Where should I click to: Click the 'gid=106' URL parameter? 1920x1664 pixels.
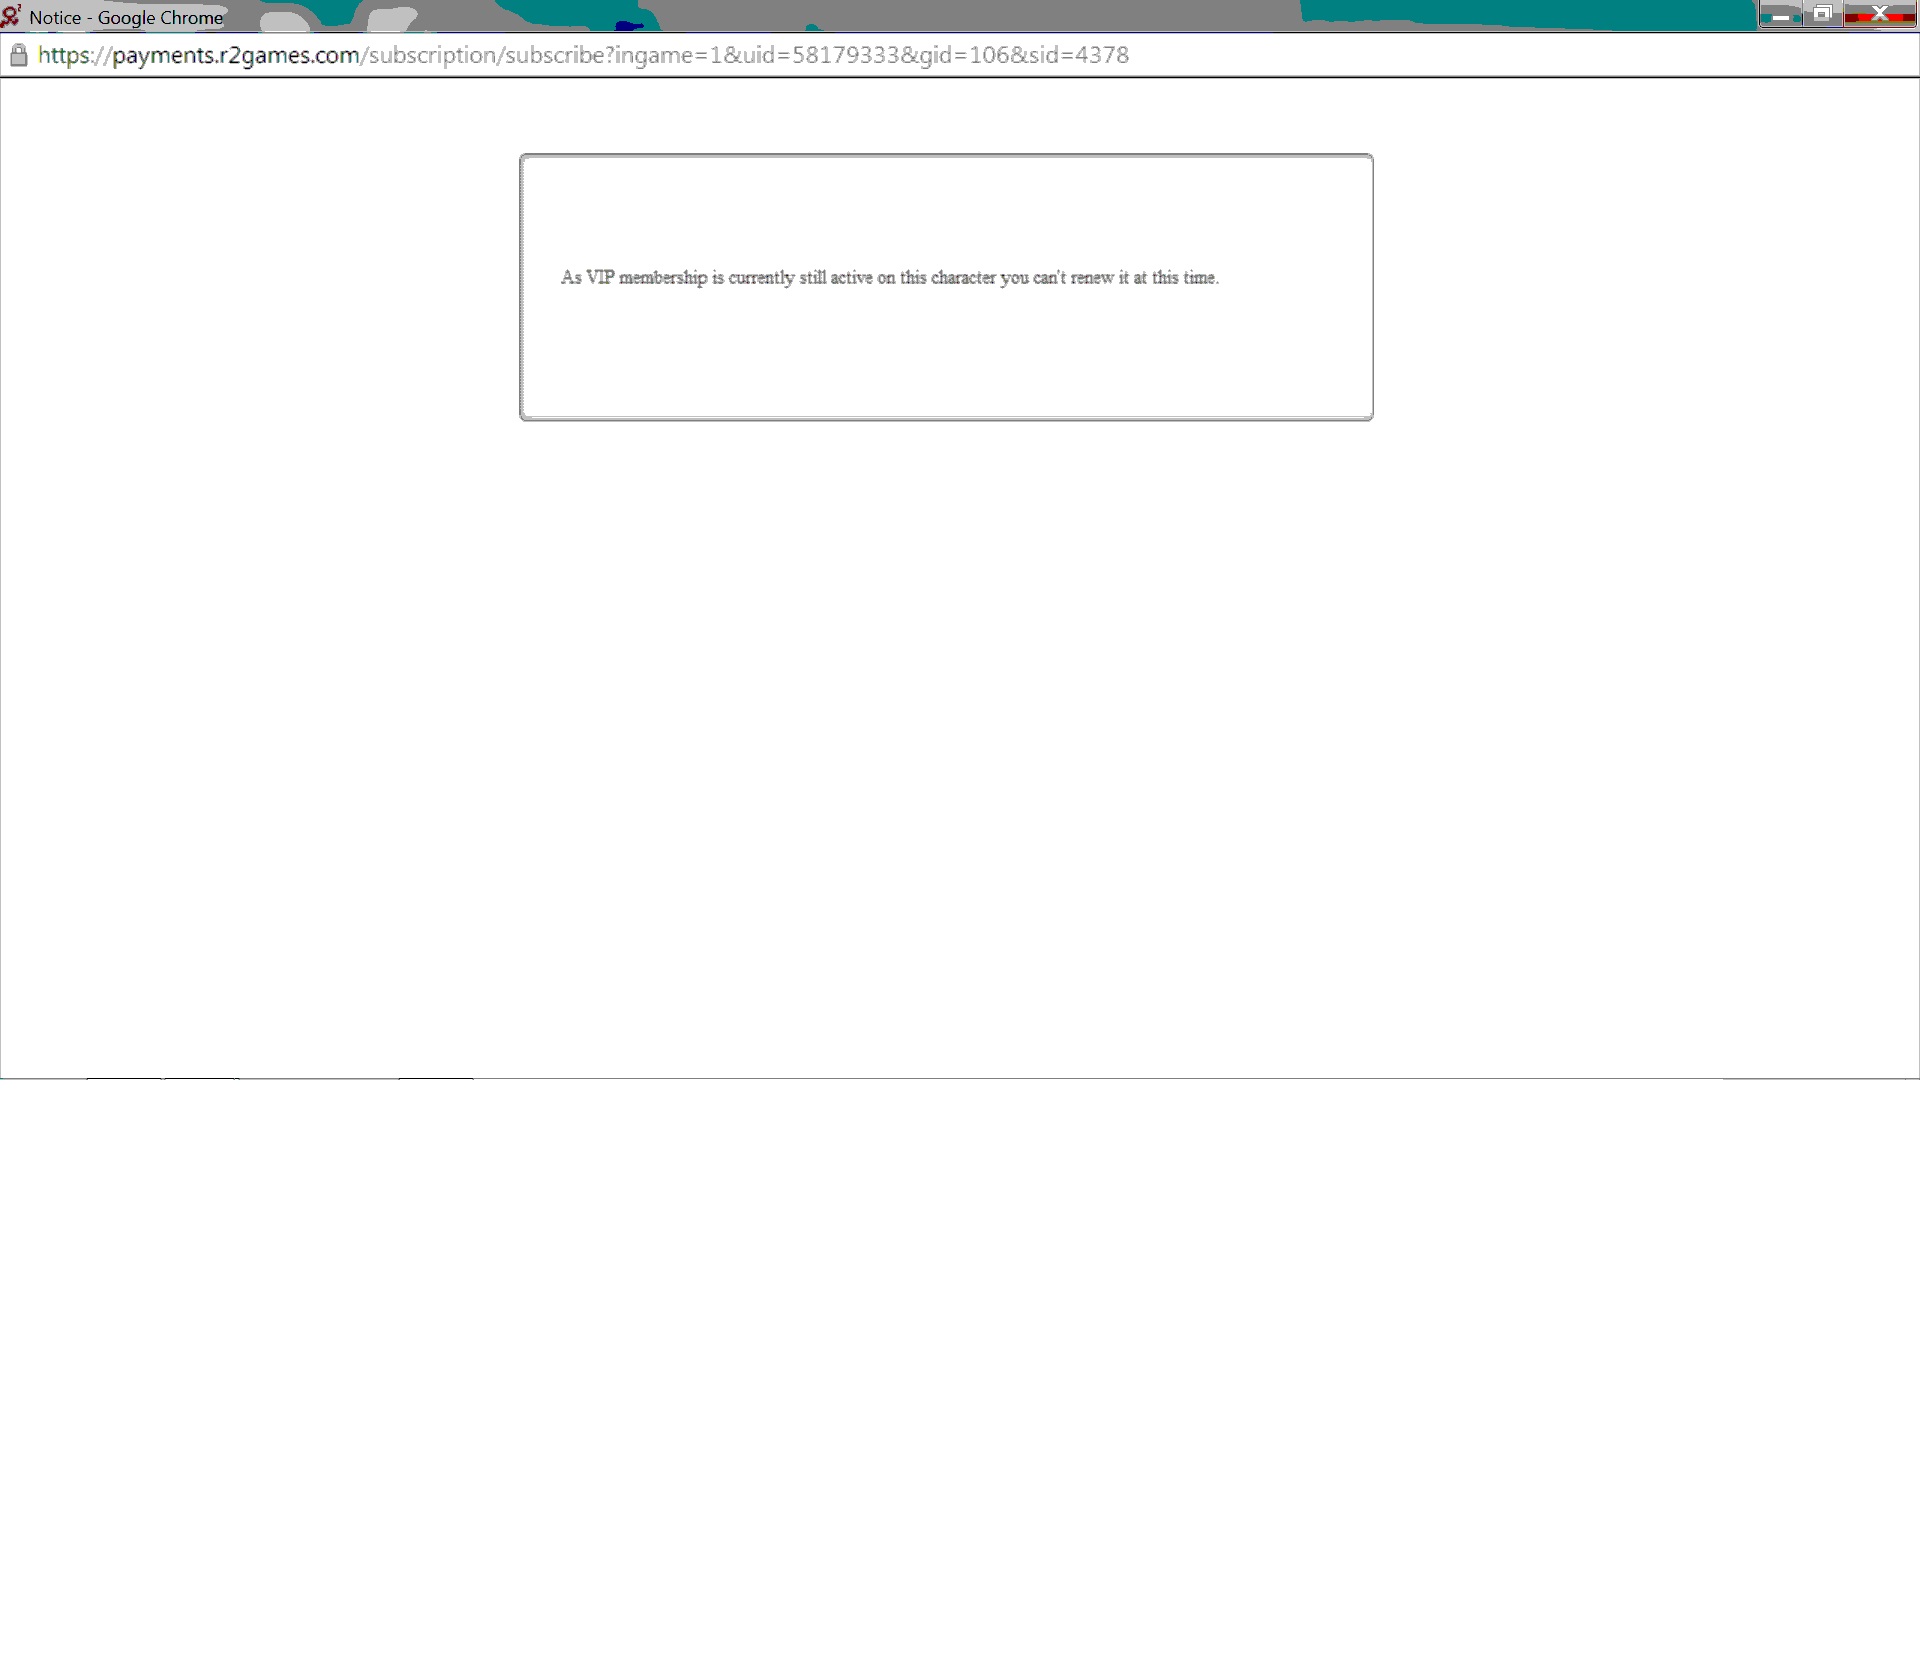965,55
